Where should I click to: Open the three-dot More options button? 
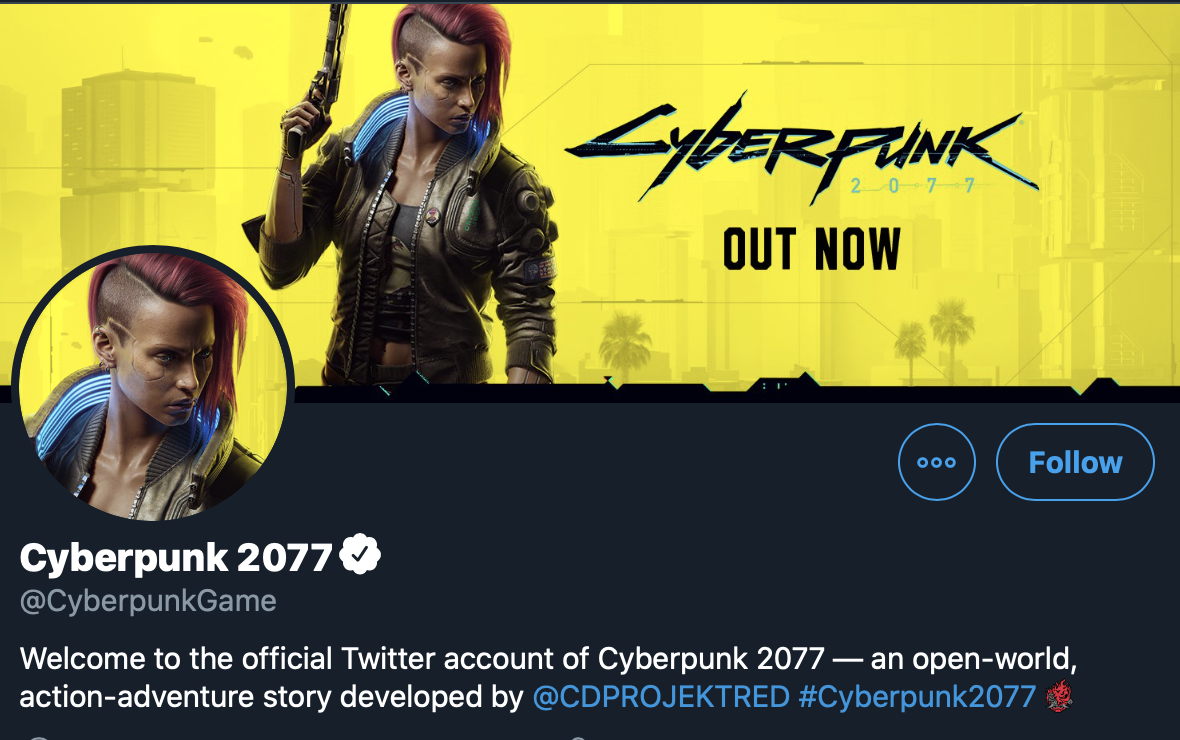click(x=936, y=462)
